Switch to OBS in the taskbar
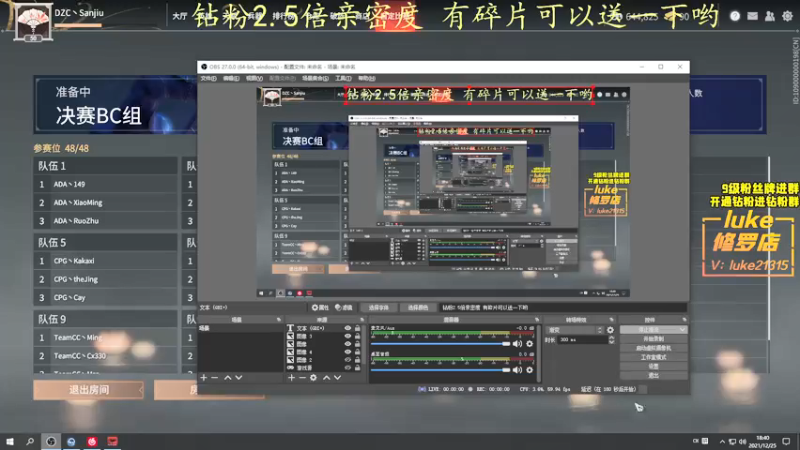Screen dimensions: 800x450 (x=51, y=441)
